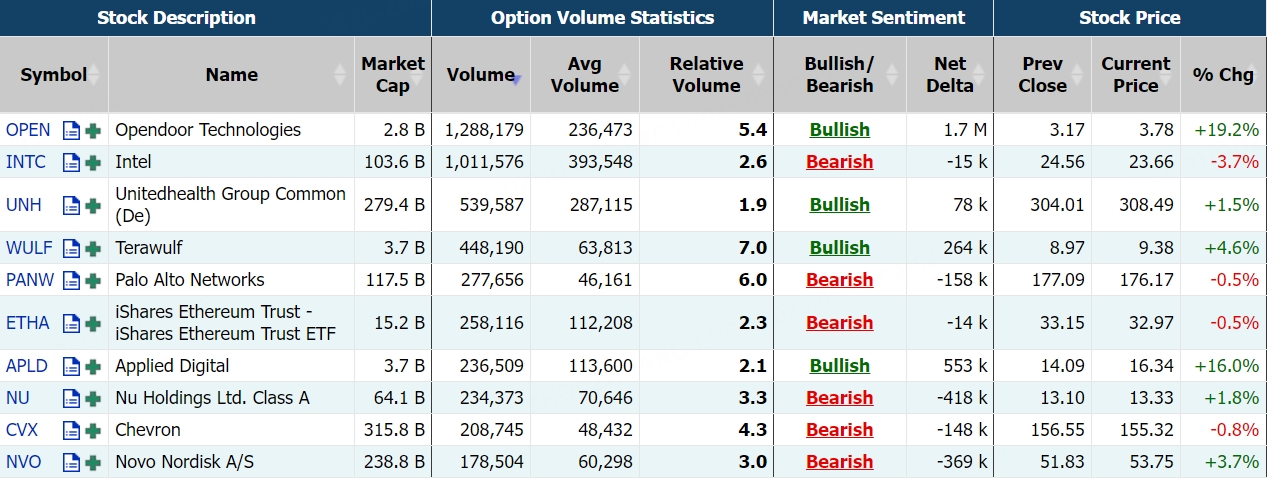Open the document icon for UNH
The width and height of the screenshot is (1267, 478).
click(x=71, y=205)
